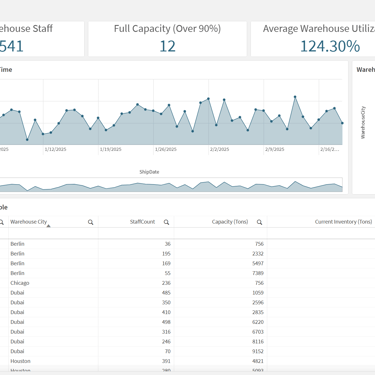Click the 1/12/2025 axis date label
The image size is (375, 375).
click(x=55, y=149)
